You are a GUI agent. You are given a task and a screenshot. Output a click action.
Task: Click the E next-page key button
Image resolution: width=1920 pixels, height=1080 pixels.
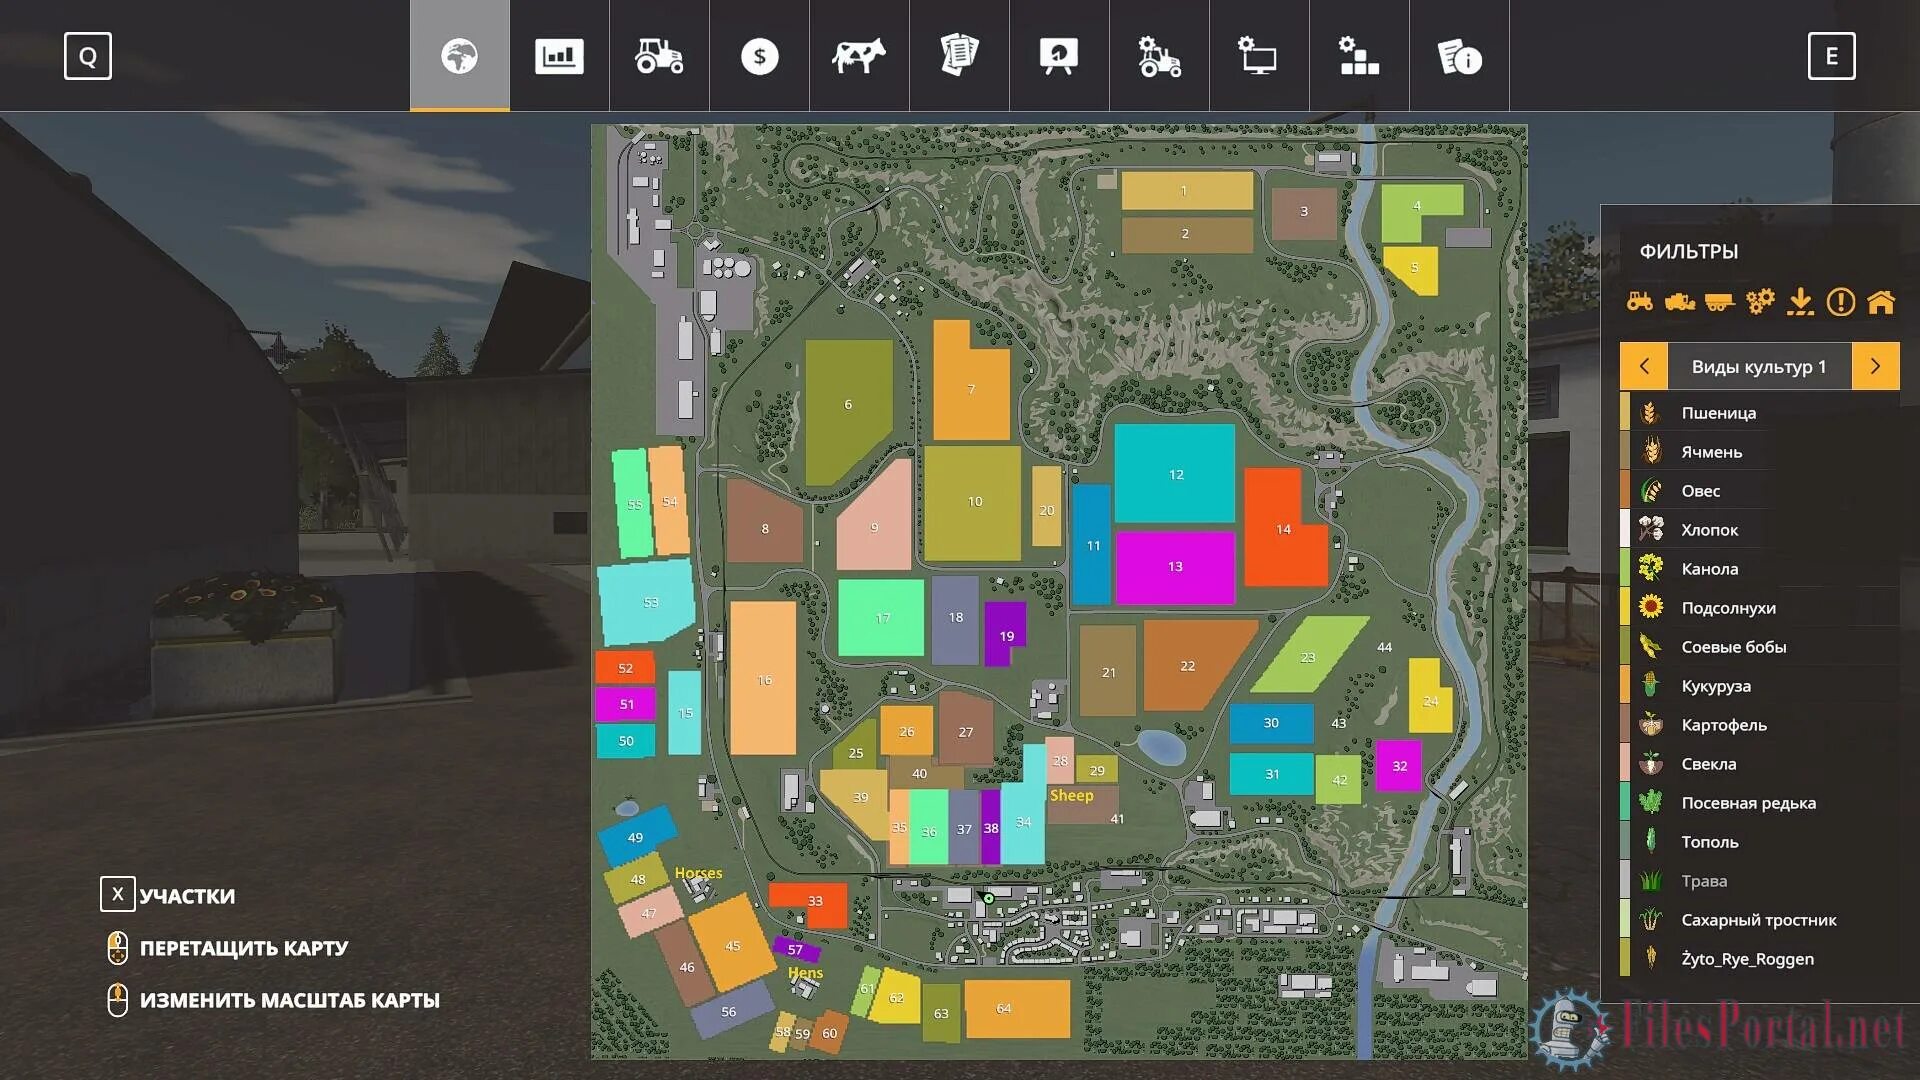1832,56
